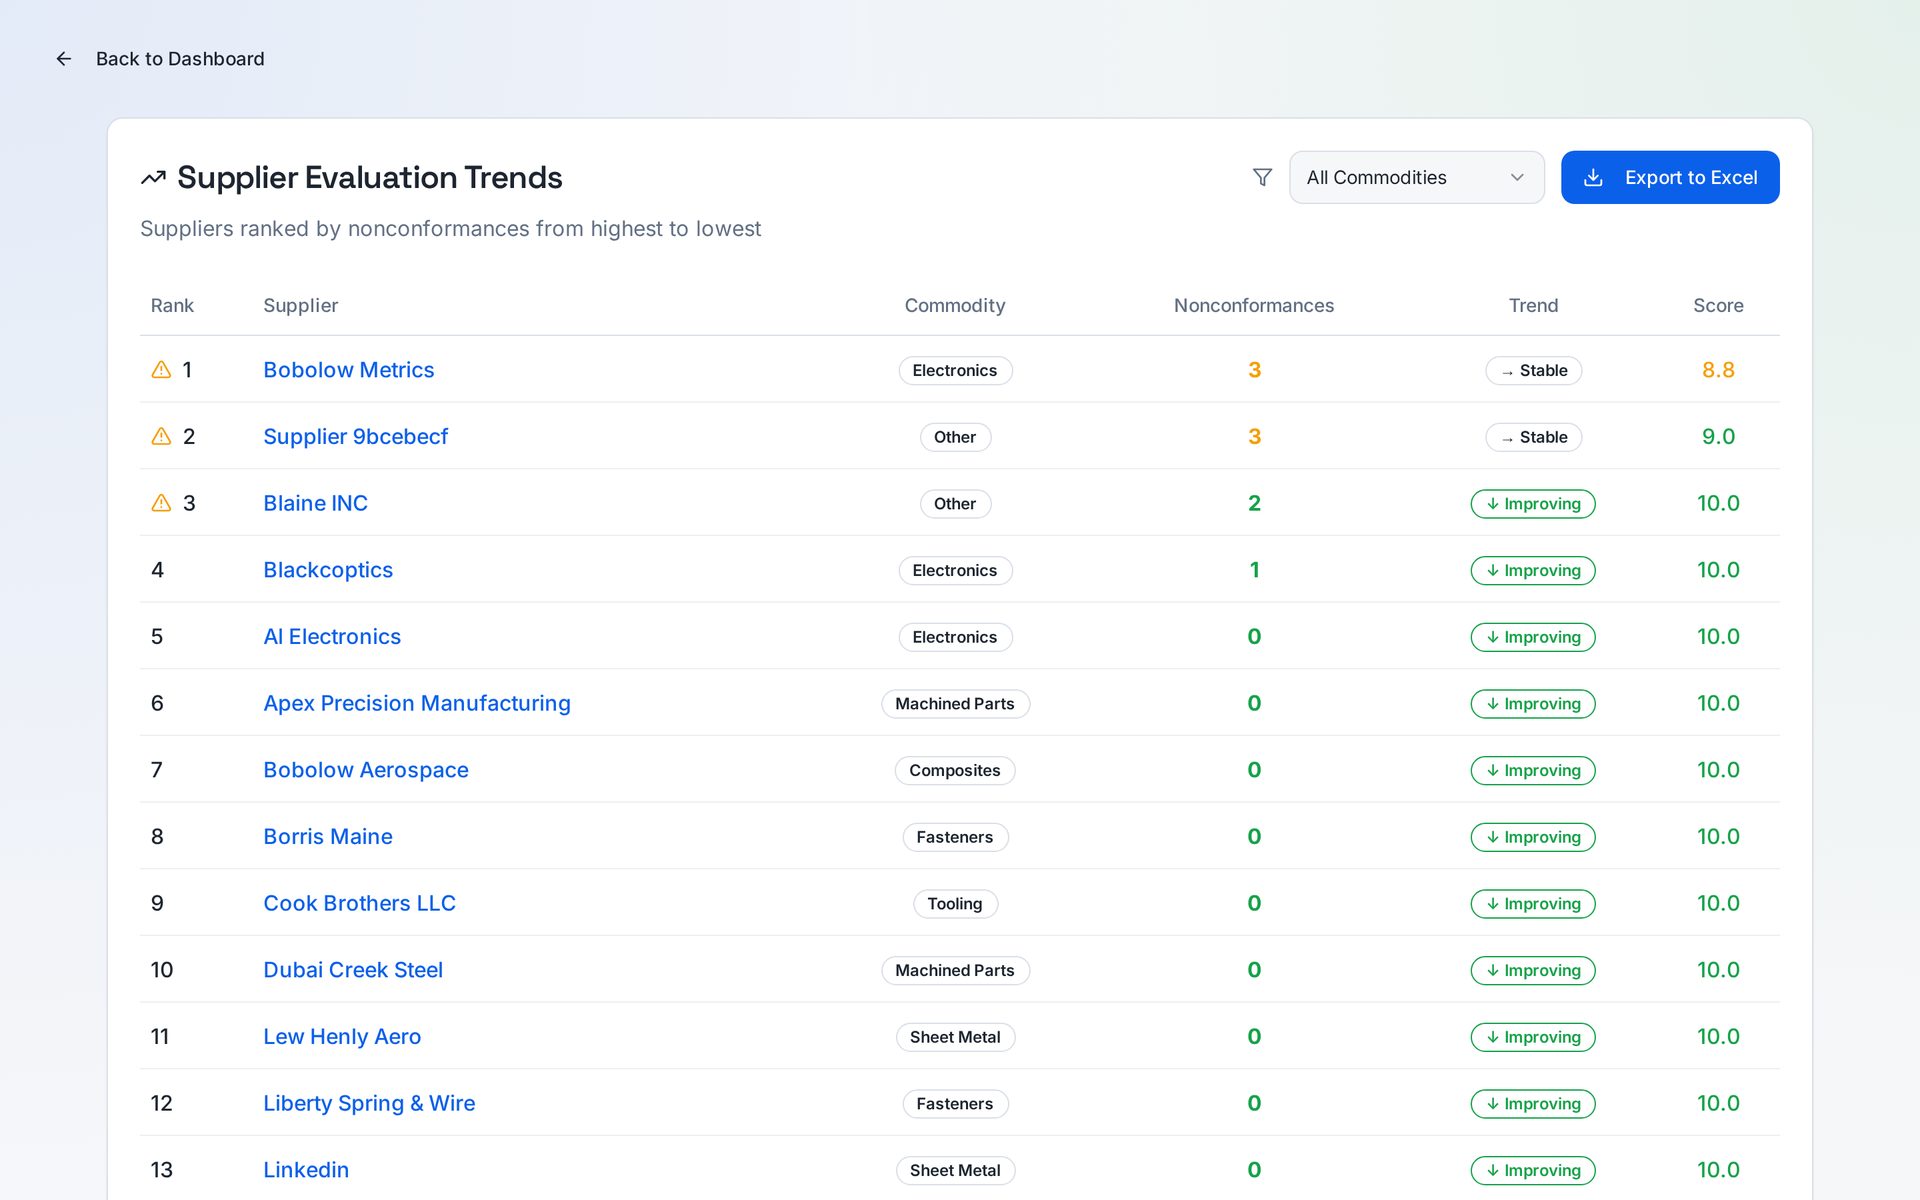Click warning icon for rank 2
Image resolution: width=1920 pixels, height=1200 pixels.
(161, 437)
